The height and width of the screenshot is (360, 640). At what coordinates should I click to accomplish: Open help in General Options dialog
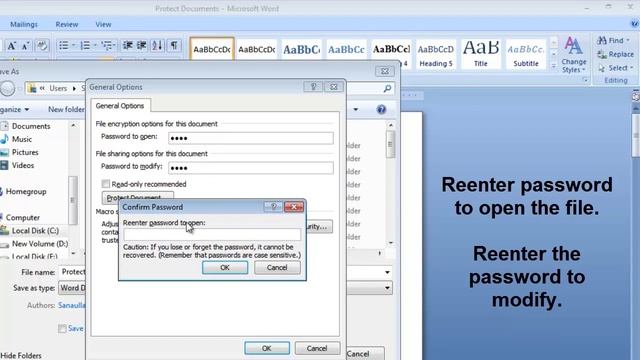[313, 87]
